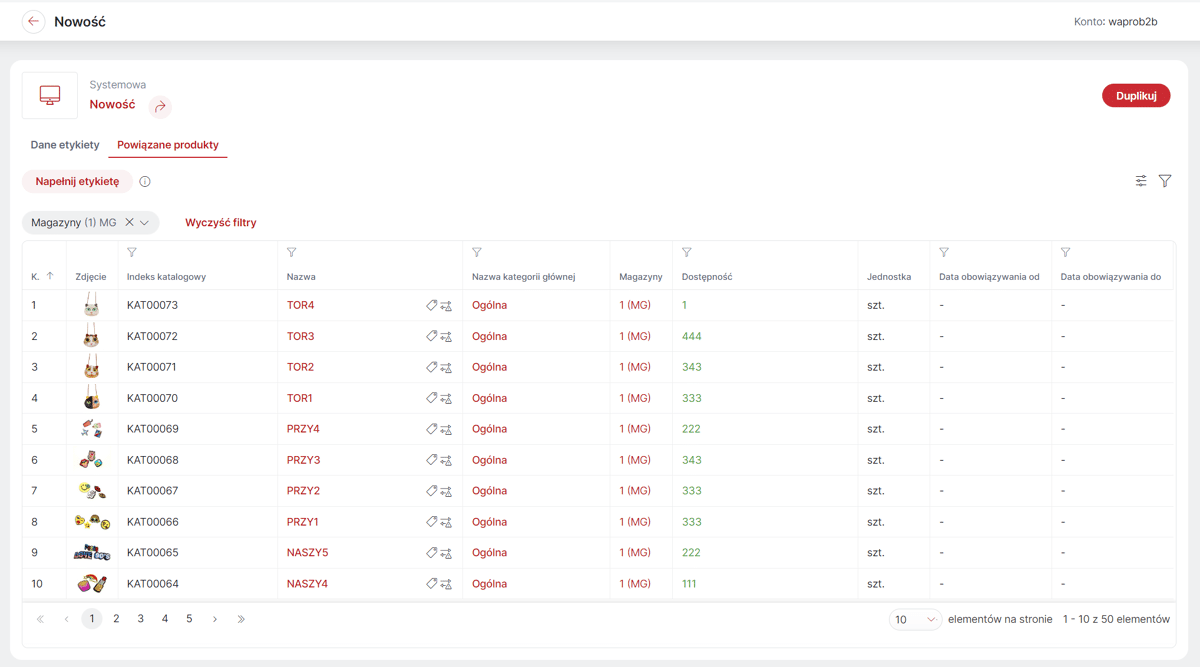Click the label tag icon in TOR4 row
The height and width of the screenshot is (667, 1200).
click(431, 305)
